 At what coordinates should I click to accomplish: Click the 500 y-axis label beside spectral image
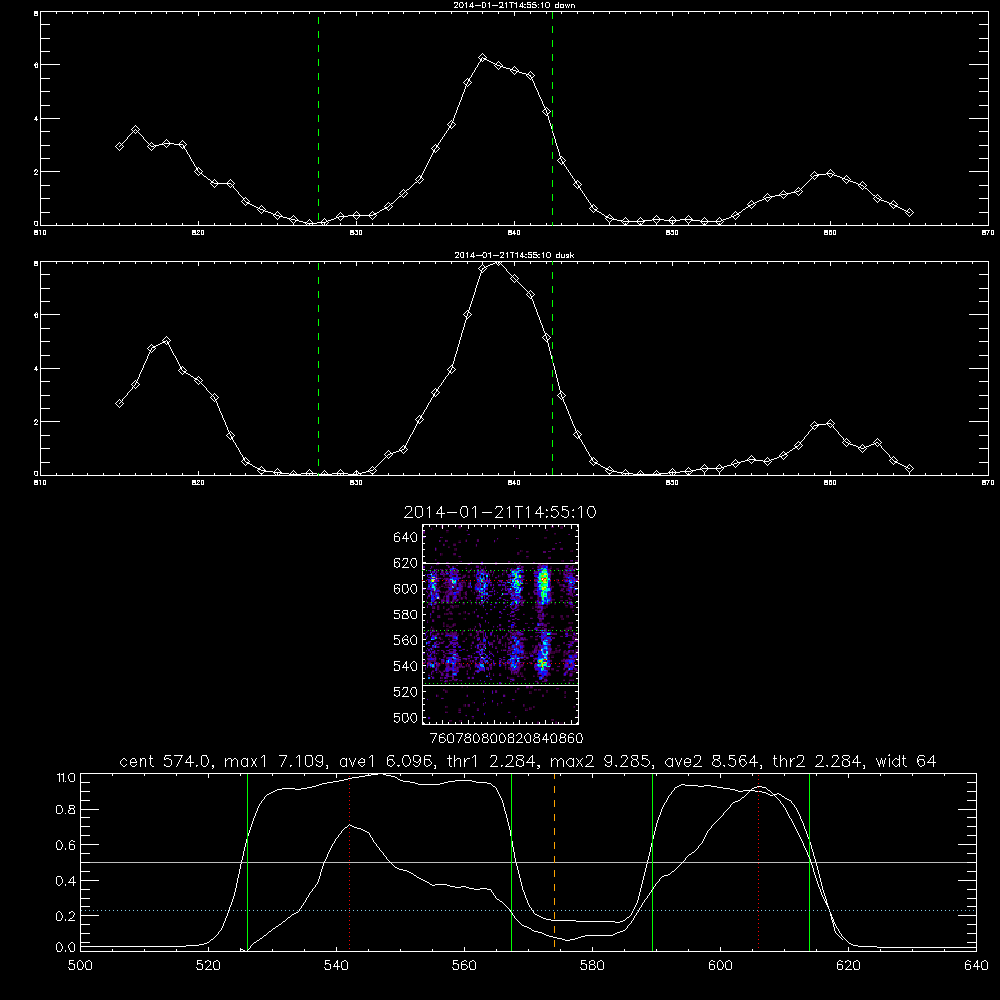point(406,717)
